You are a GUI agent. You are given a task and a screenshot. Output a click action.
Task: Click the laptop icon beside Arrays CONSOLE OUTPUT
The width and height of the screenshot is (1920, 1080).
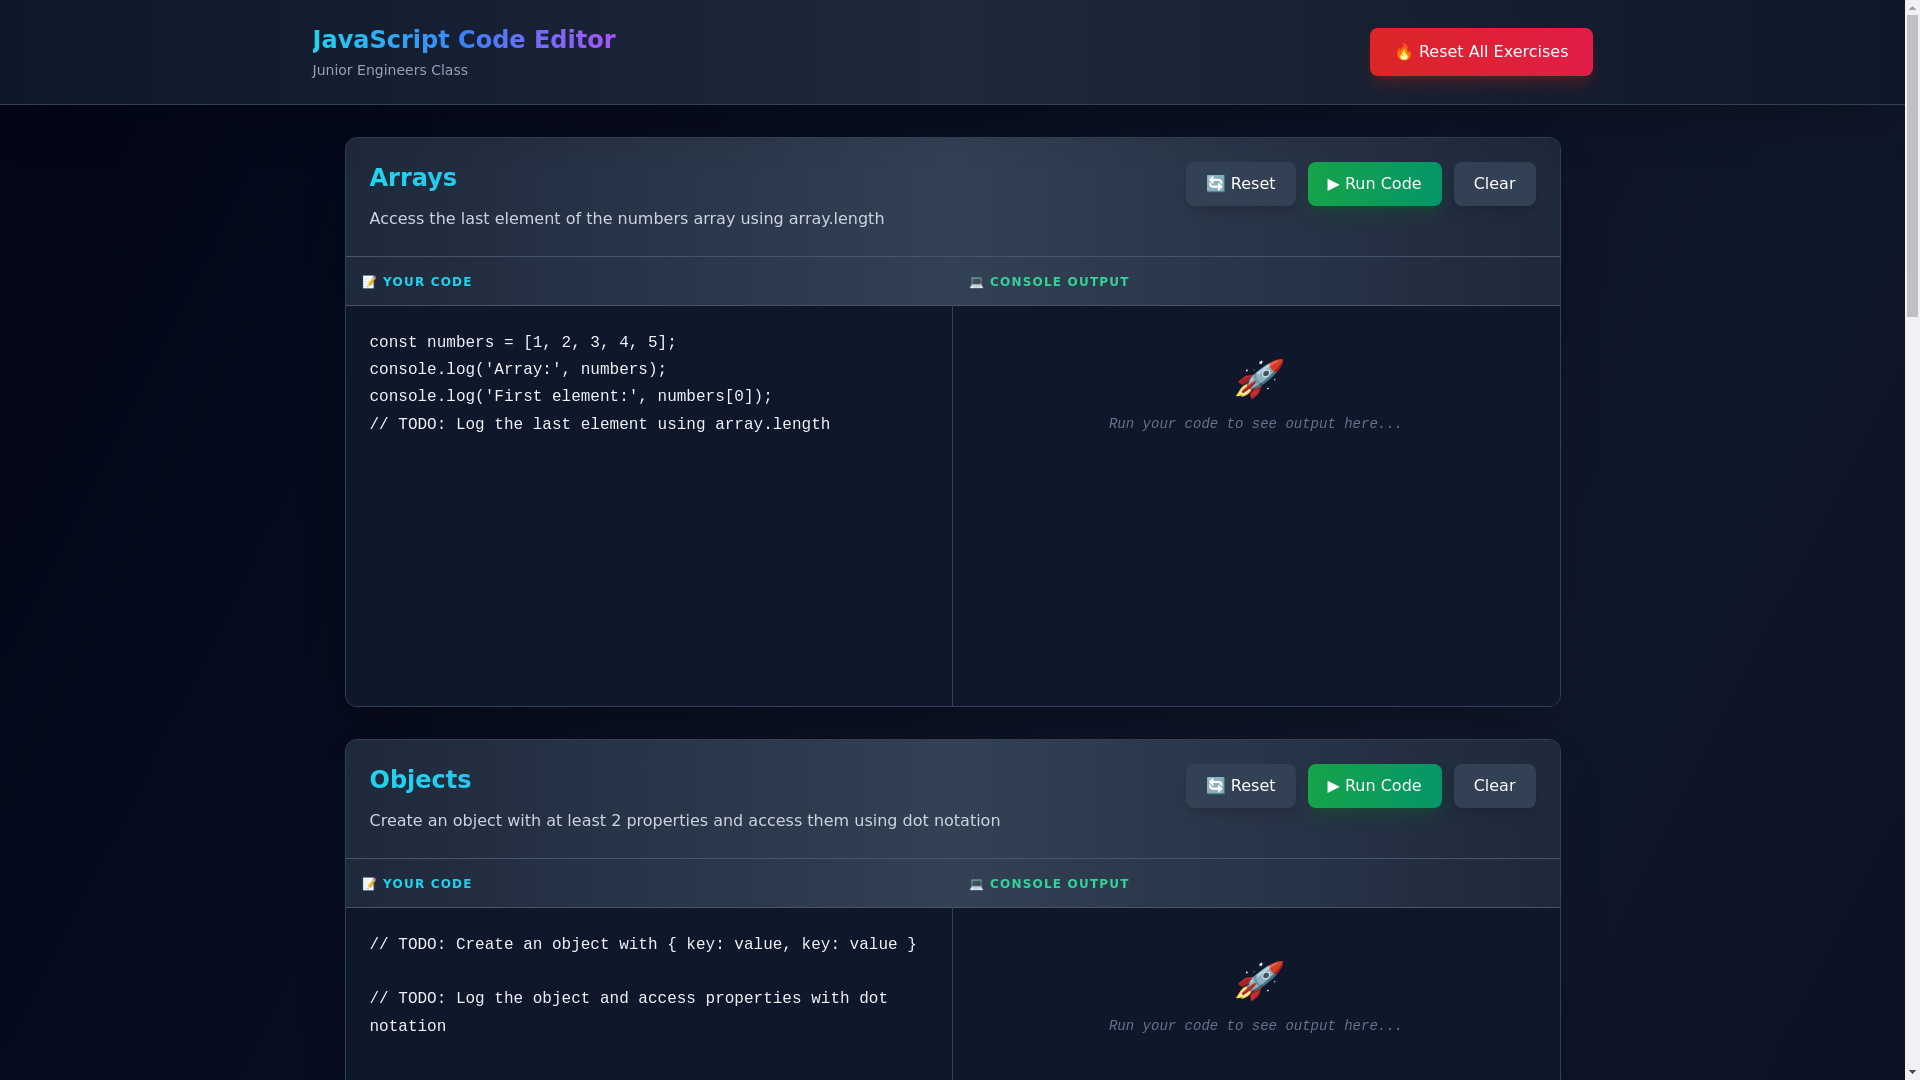(976, 282)
